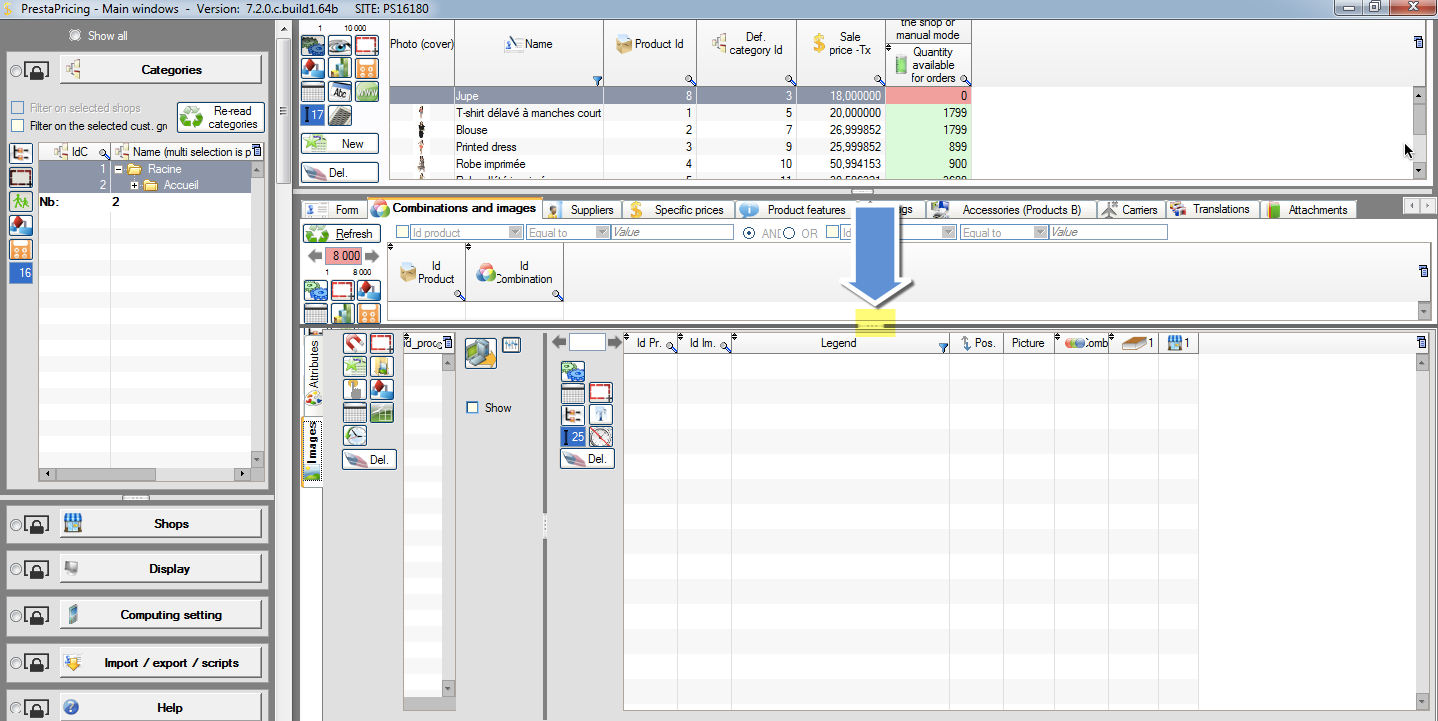Collapse the Racine category tree node

(x=119, y=170)
